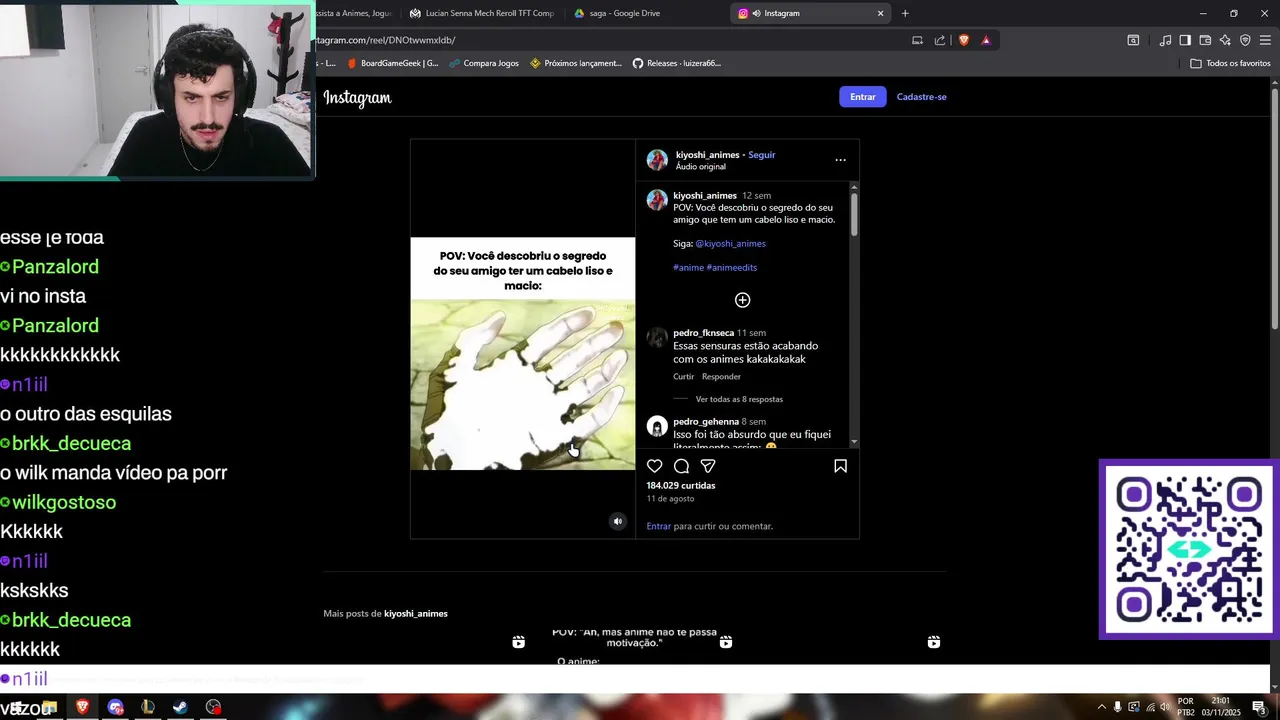
Task: Open the Releases luizera66 GitHub bookmark
Action: point(677,63)
